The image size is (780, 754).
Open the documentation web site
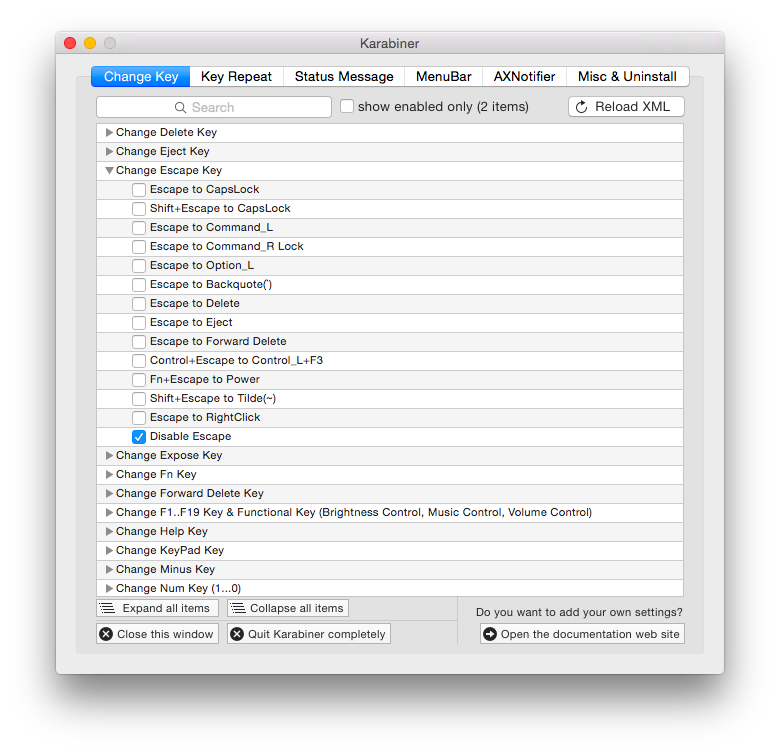[583, 634]
